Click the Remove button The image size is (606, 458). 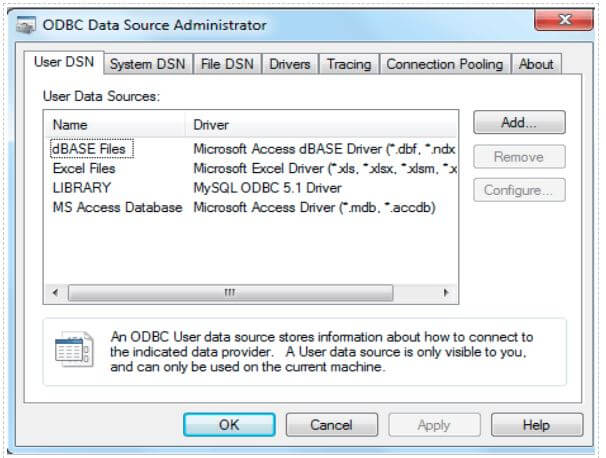(x=519, y=157)
